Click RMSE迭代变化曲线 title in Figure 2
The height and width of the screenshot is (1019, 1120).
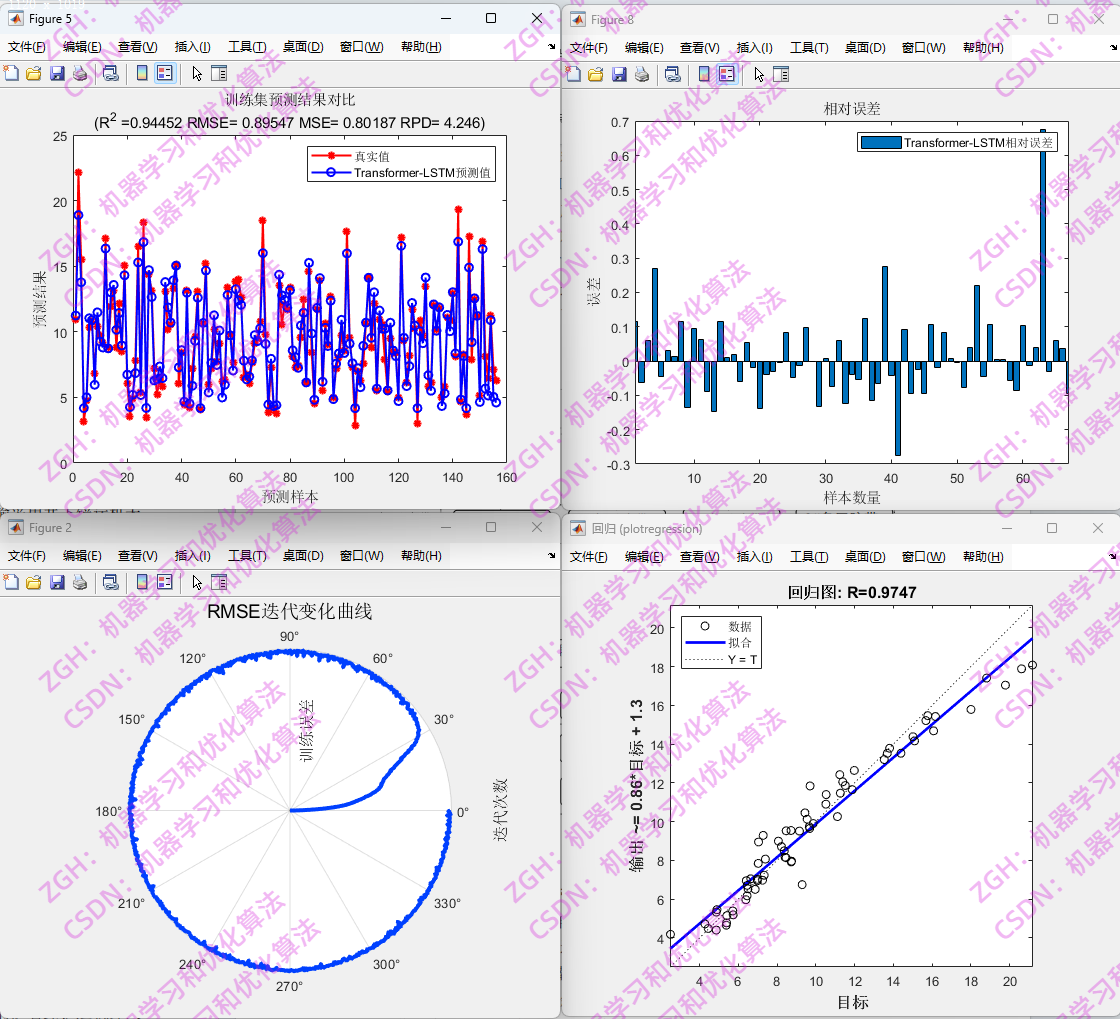pyautogui.click(x=290, y=611)
